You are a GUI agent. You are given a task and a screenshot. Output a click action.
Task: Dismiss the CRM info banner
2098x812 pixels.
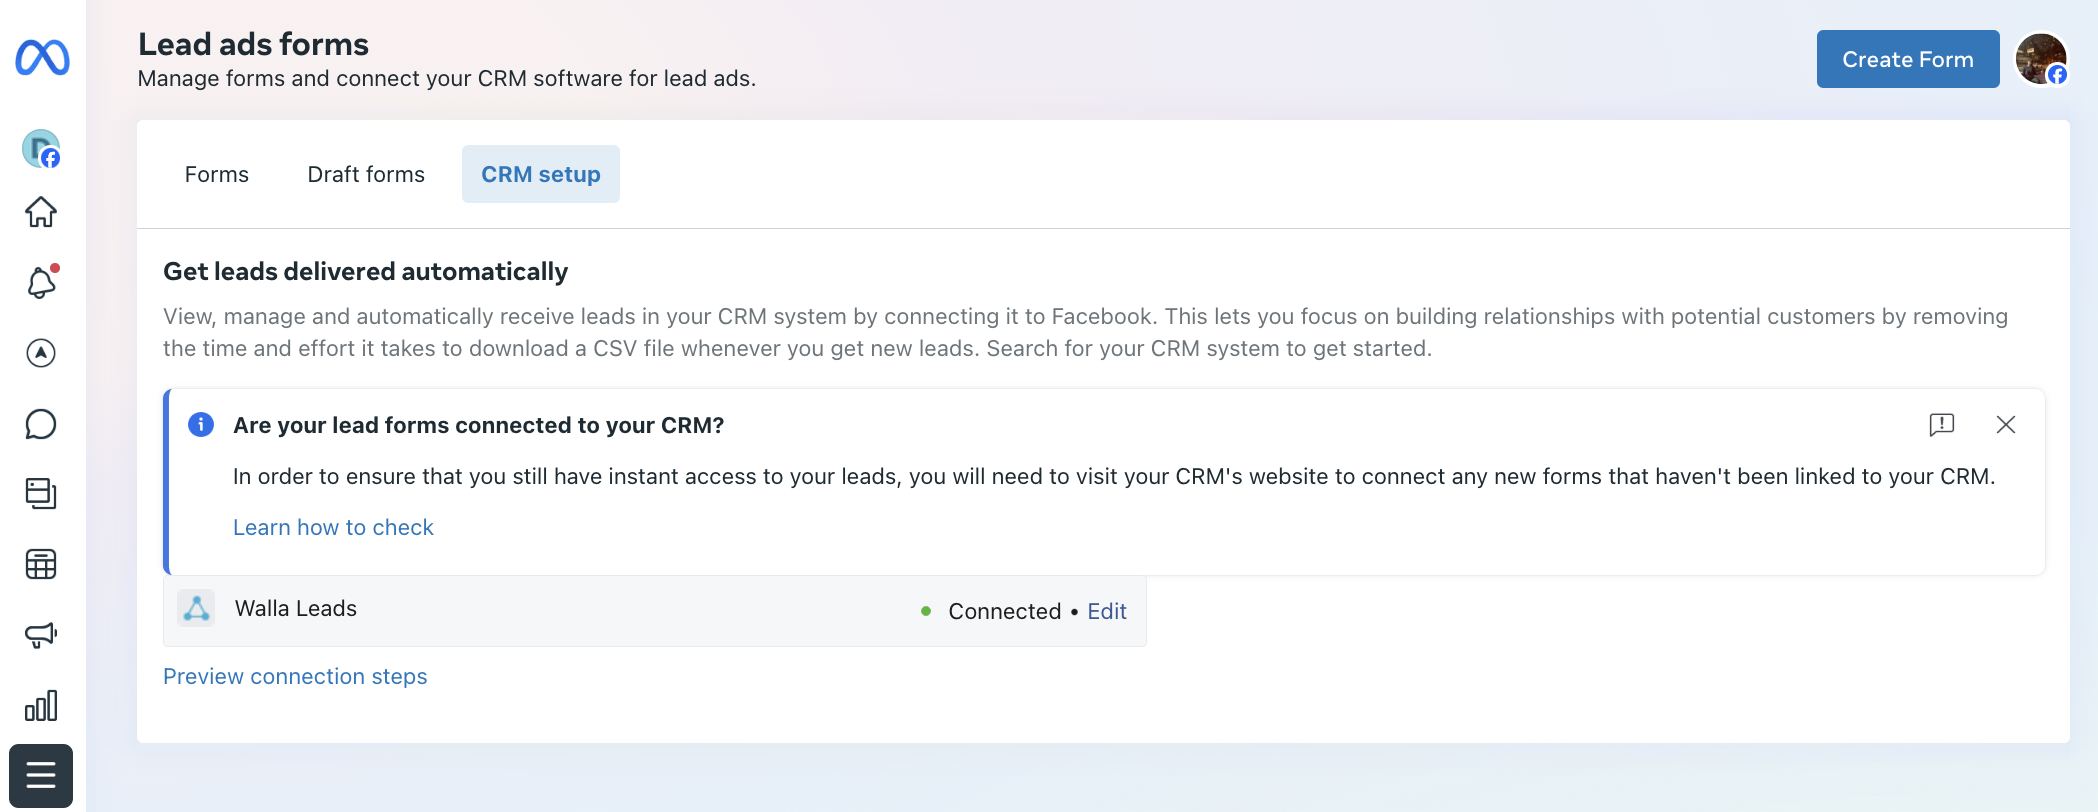click(x=2005, y=425)
